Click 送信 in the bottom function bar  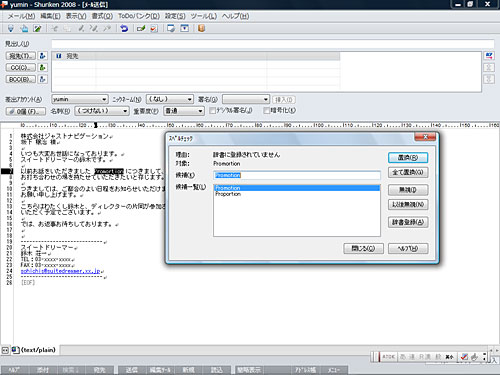pos(131,370)
